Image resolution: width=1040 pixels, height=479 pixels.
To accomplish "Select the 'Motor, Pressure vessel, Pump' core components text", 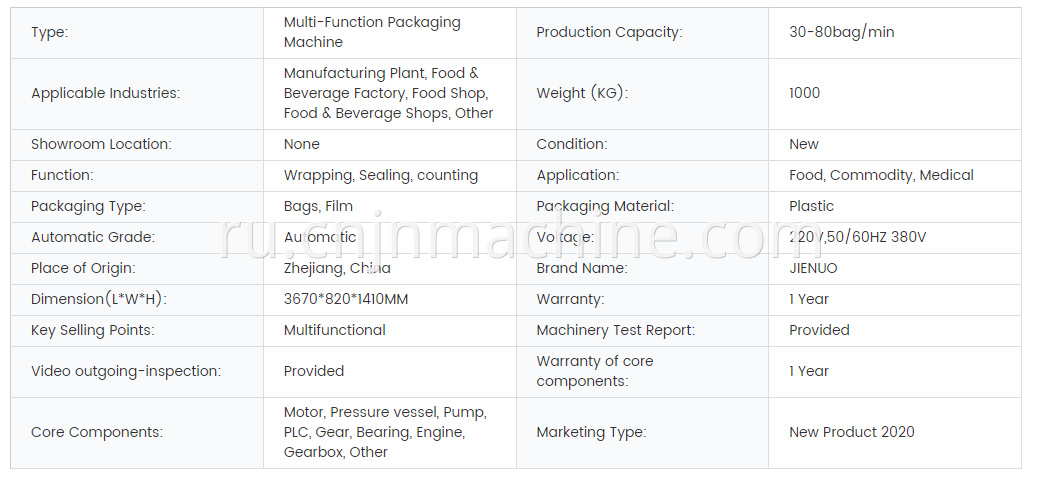I will click(x=385, y=413).
